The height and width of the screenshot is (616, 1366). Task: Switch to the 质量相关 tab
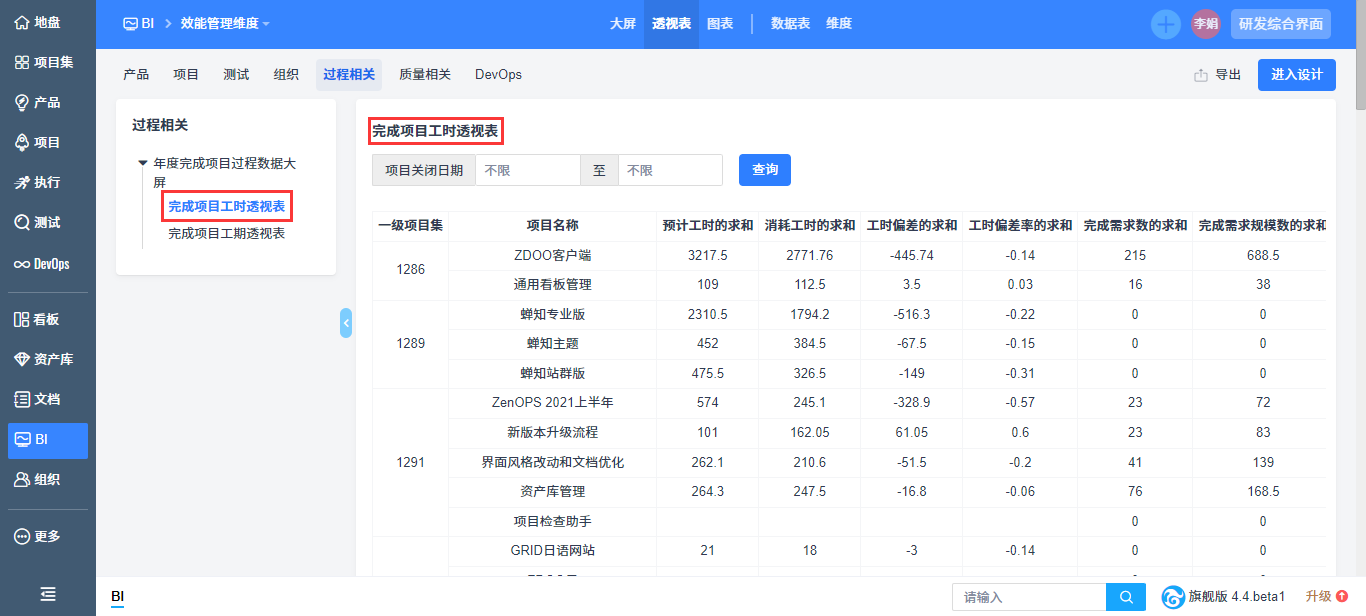coord(425,75)
